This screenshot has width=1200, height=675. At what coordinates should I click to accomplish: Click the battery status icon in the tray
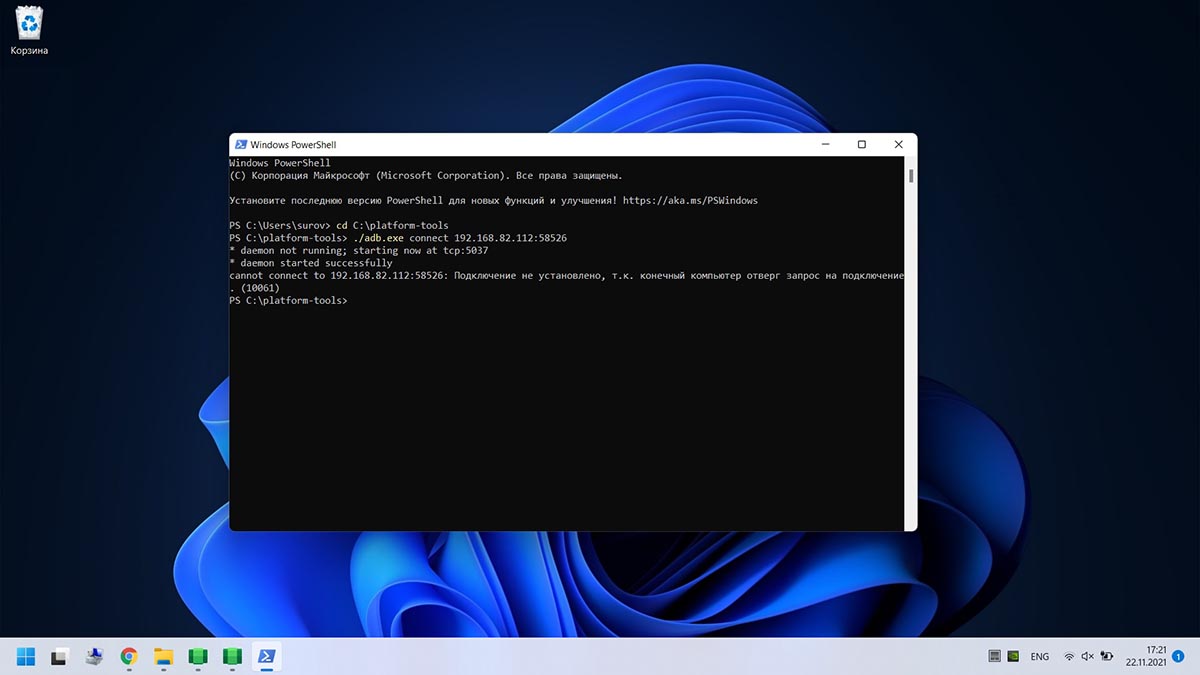pyautogui.click(x=1106, y=657)
